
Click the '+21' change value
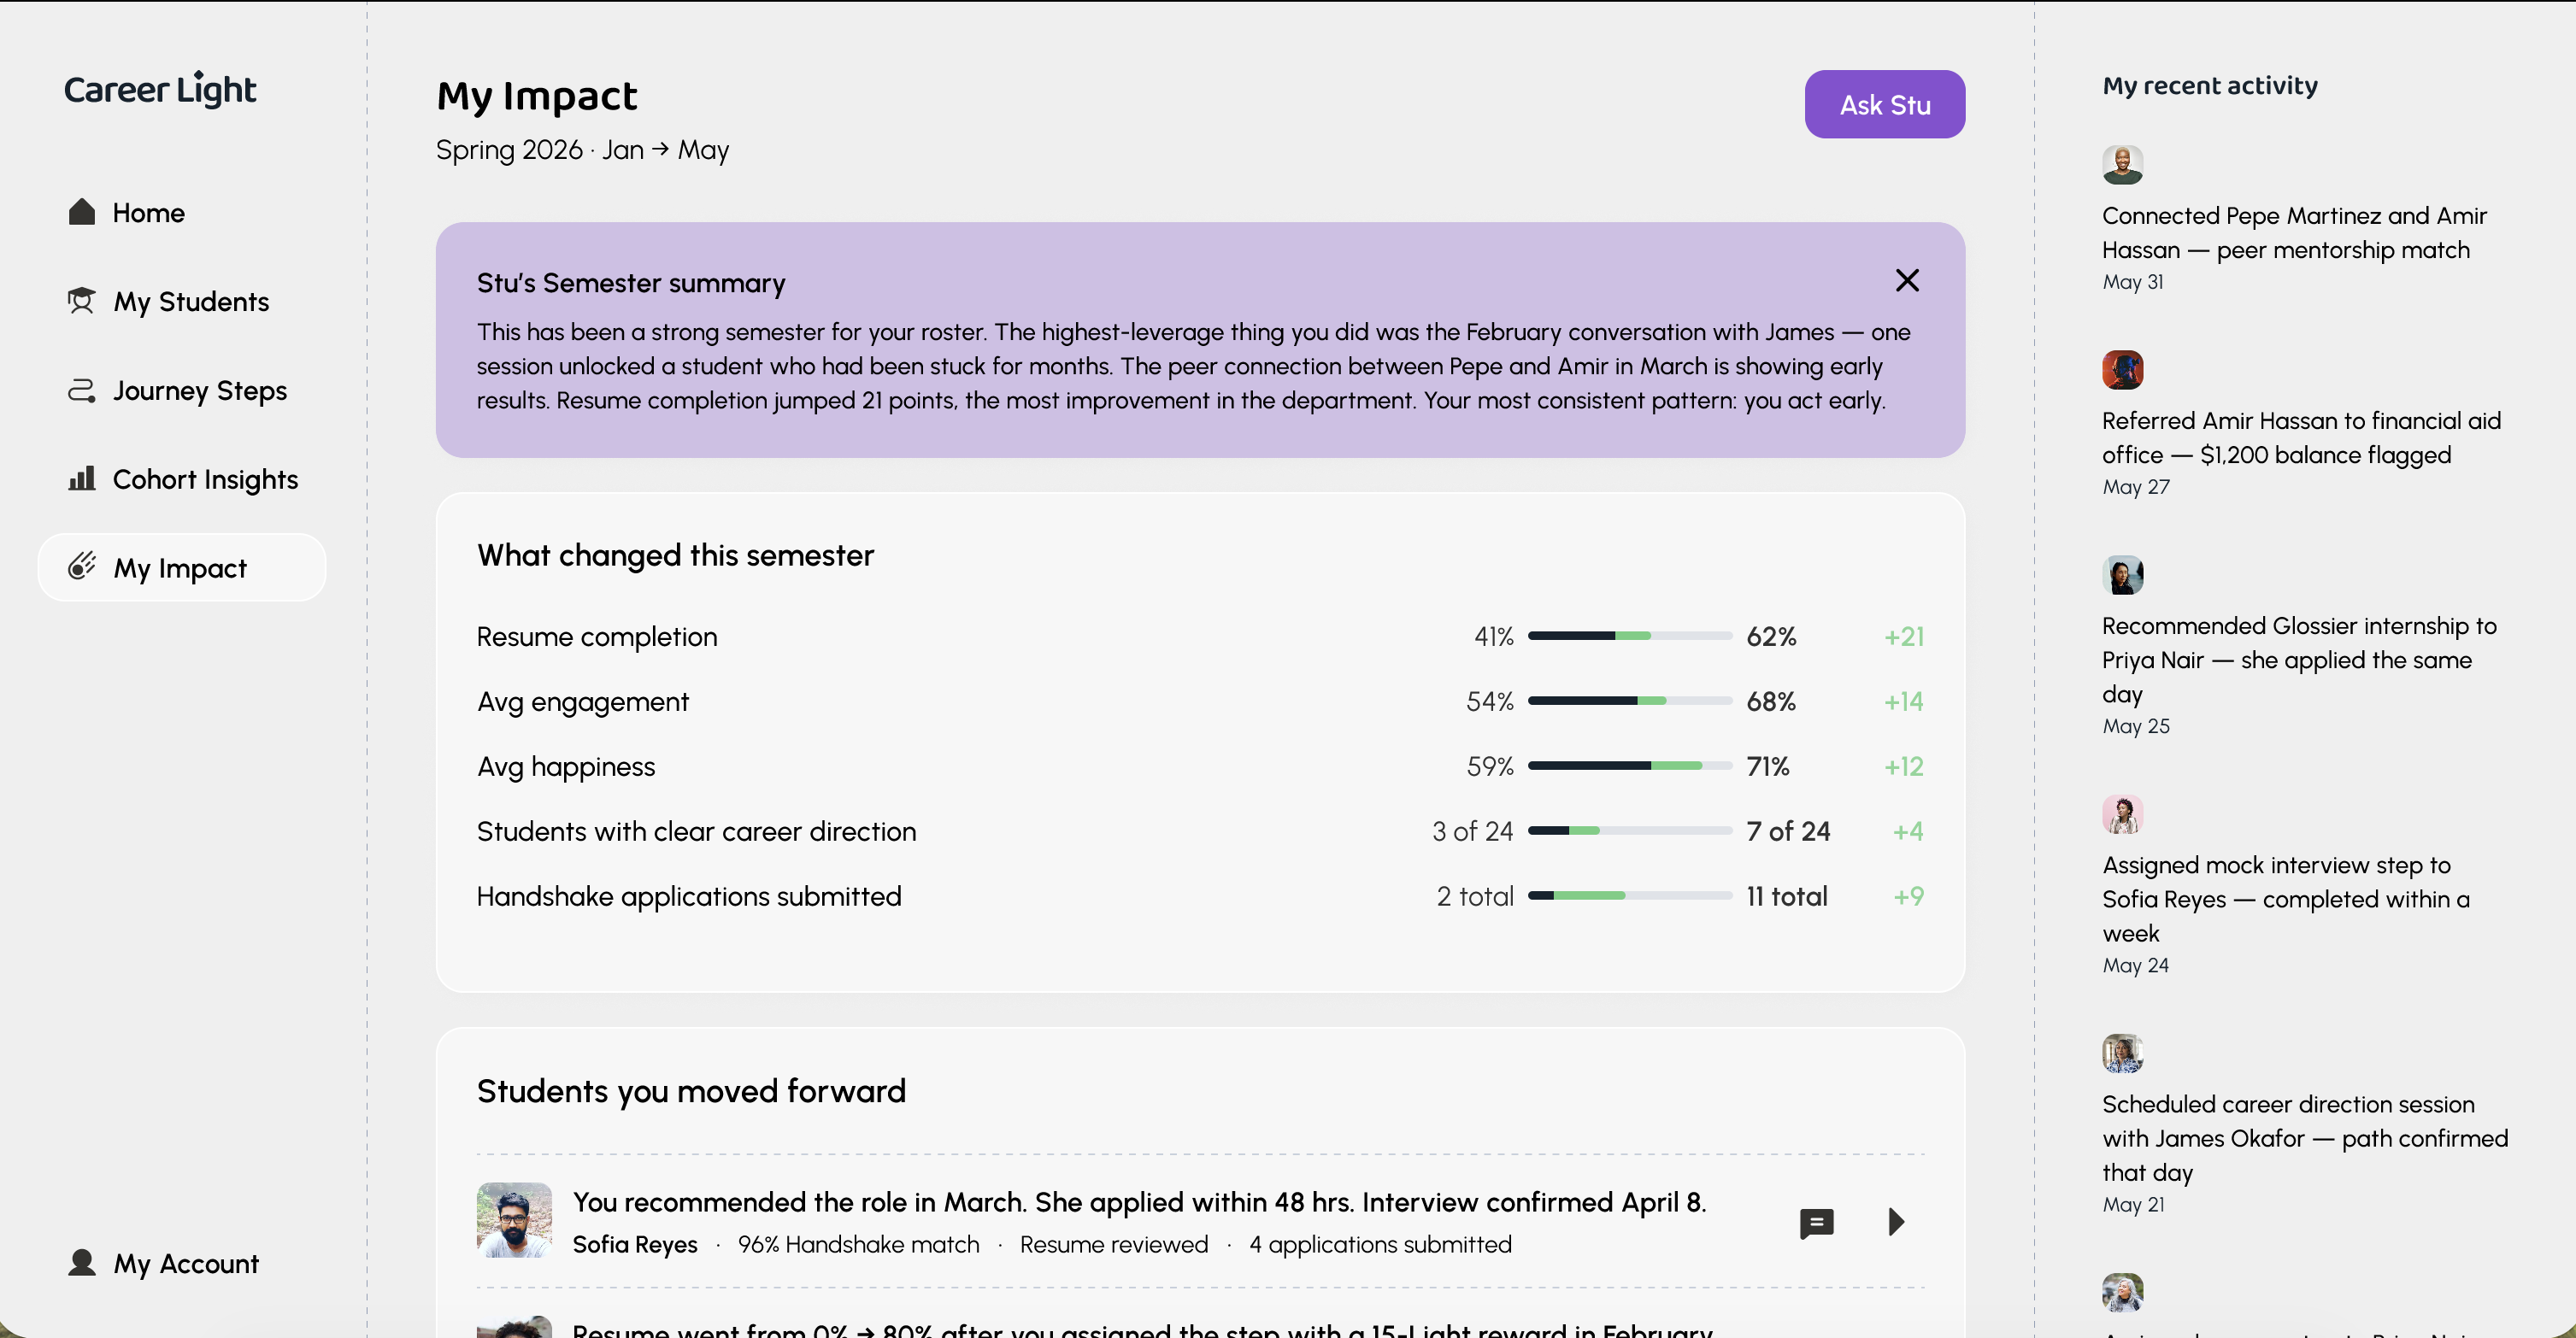pos(1904,637)
